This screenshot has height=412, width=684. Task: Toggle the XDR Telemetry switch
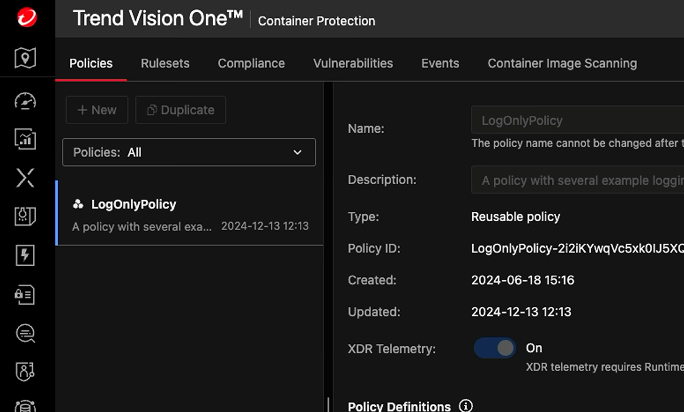495,348
